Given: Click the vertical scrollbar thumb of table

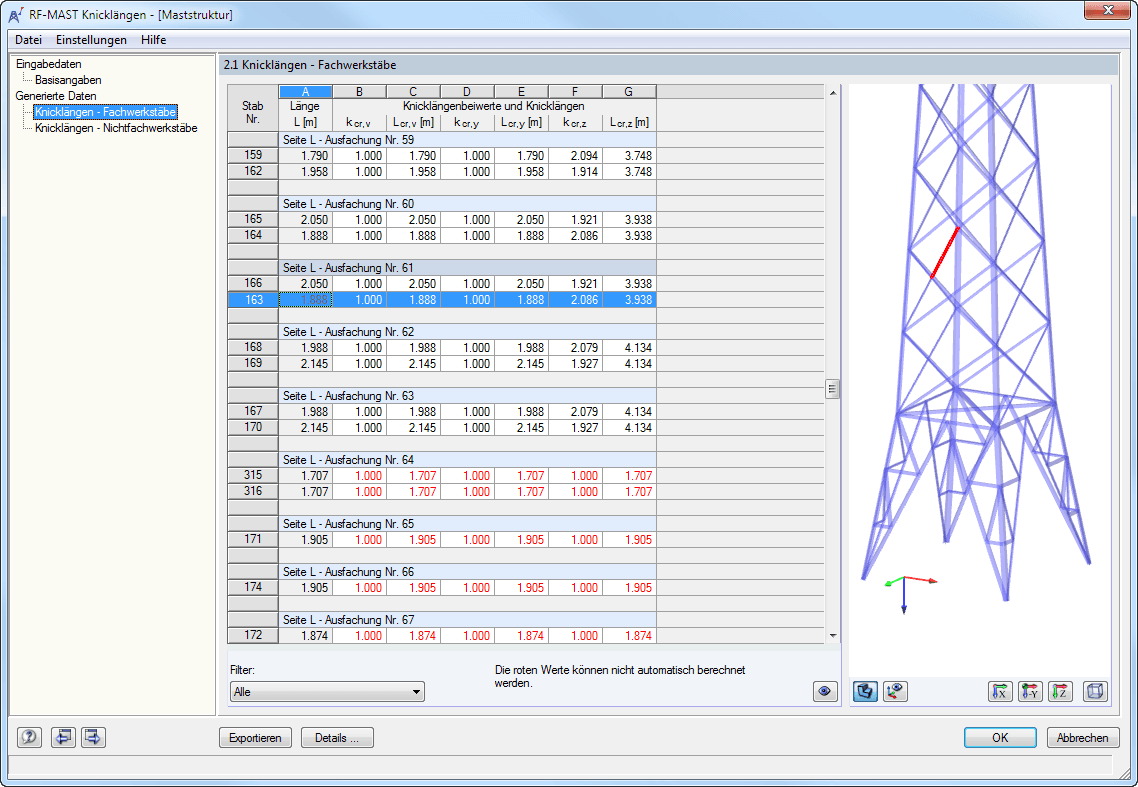Looking at the screenshot, I should pyautogui.click(x=832, y=388).
